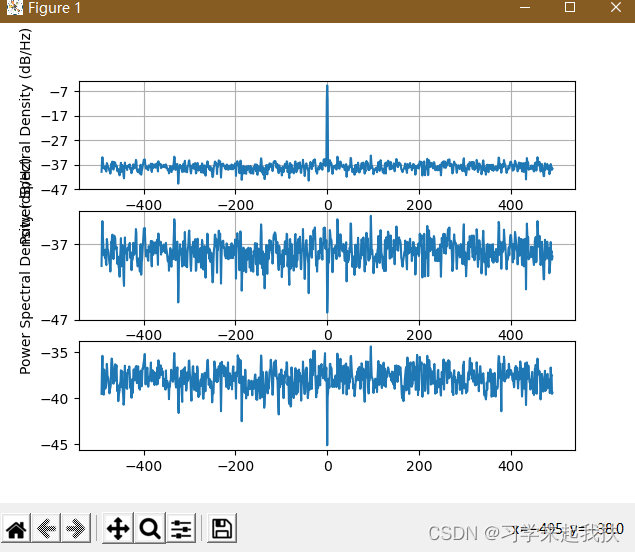
Task: Click the cursor coordinates readout in toolbar
Action: tap(568, 529)
